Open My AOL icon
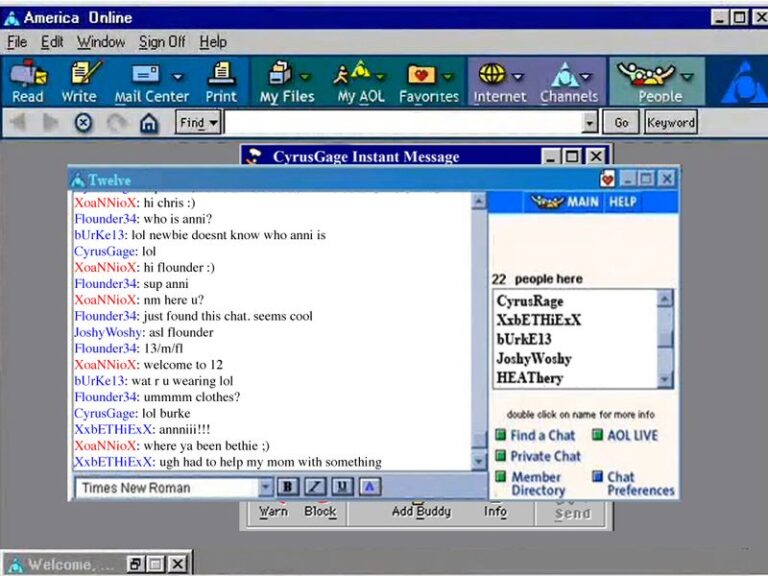 point(352,72)
